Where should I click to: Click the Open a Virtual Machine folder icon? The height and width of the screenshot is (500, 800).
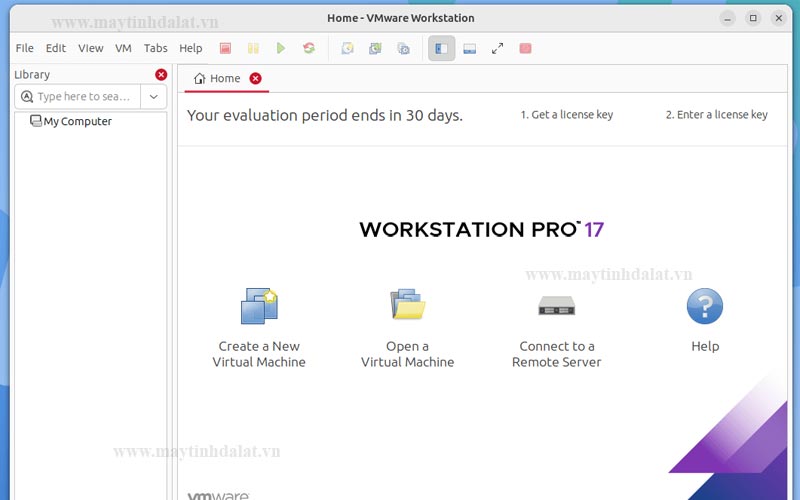[x=408, y=305]
